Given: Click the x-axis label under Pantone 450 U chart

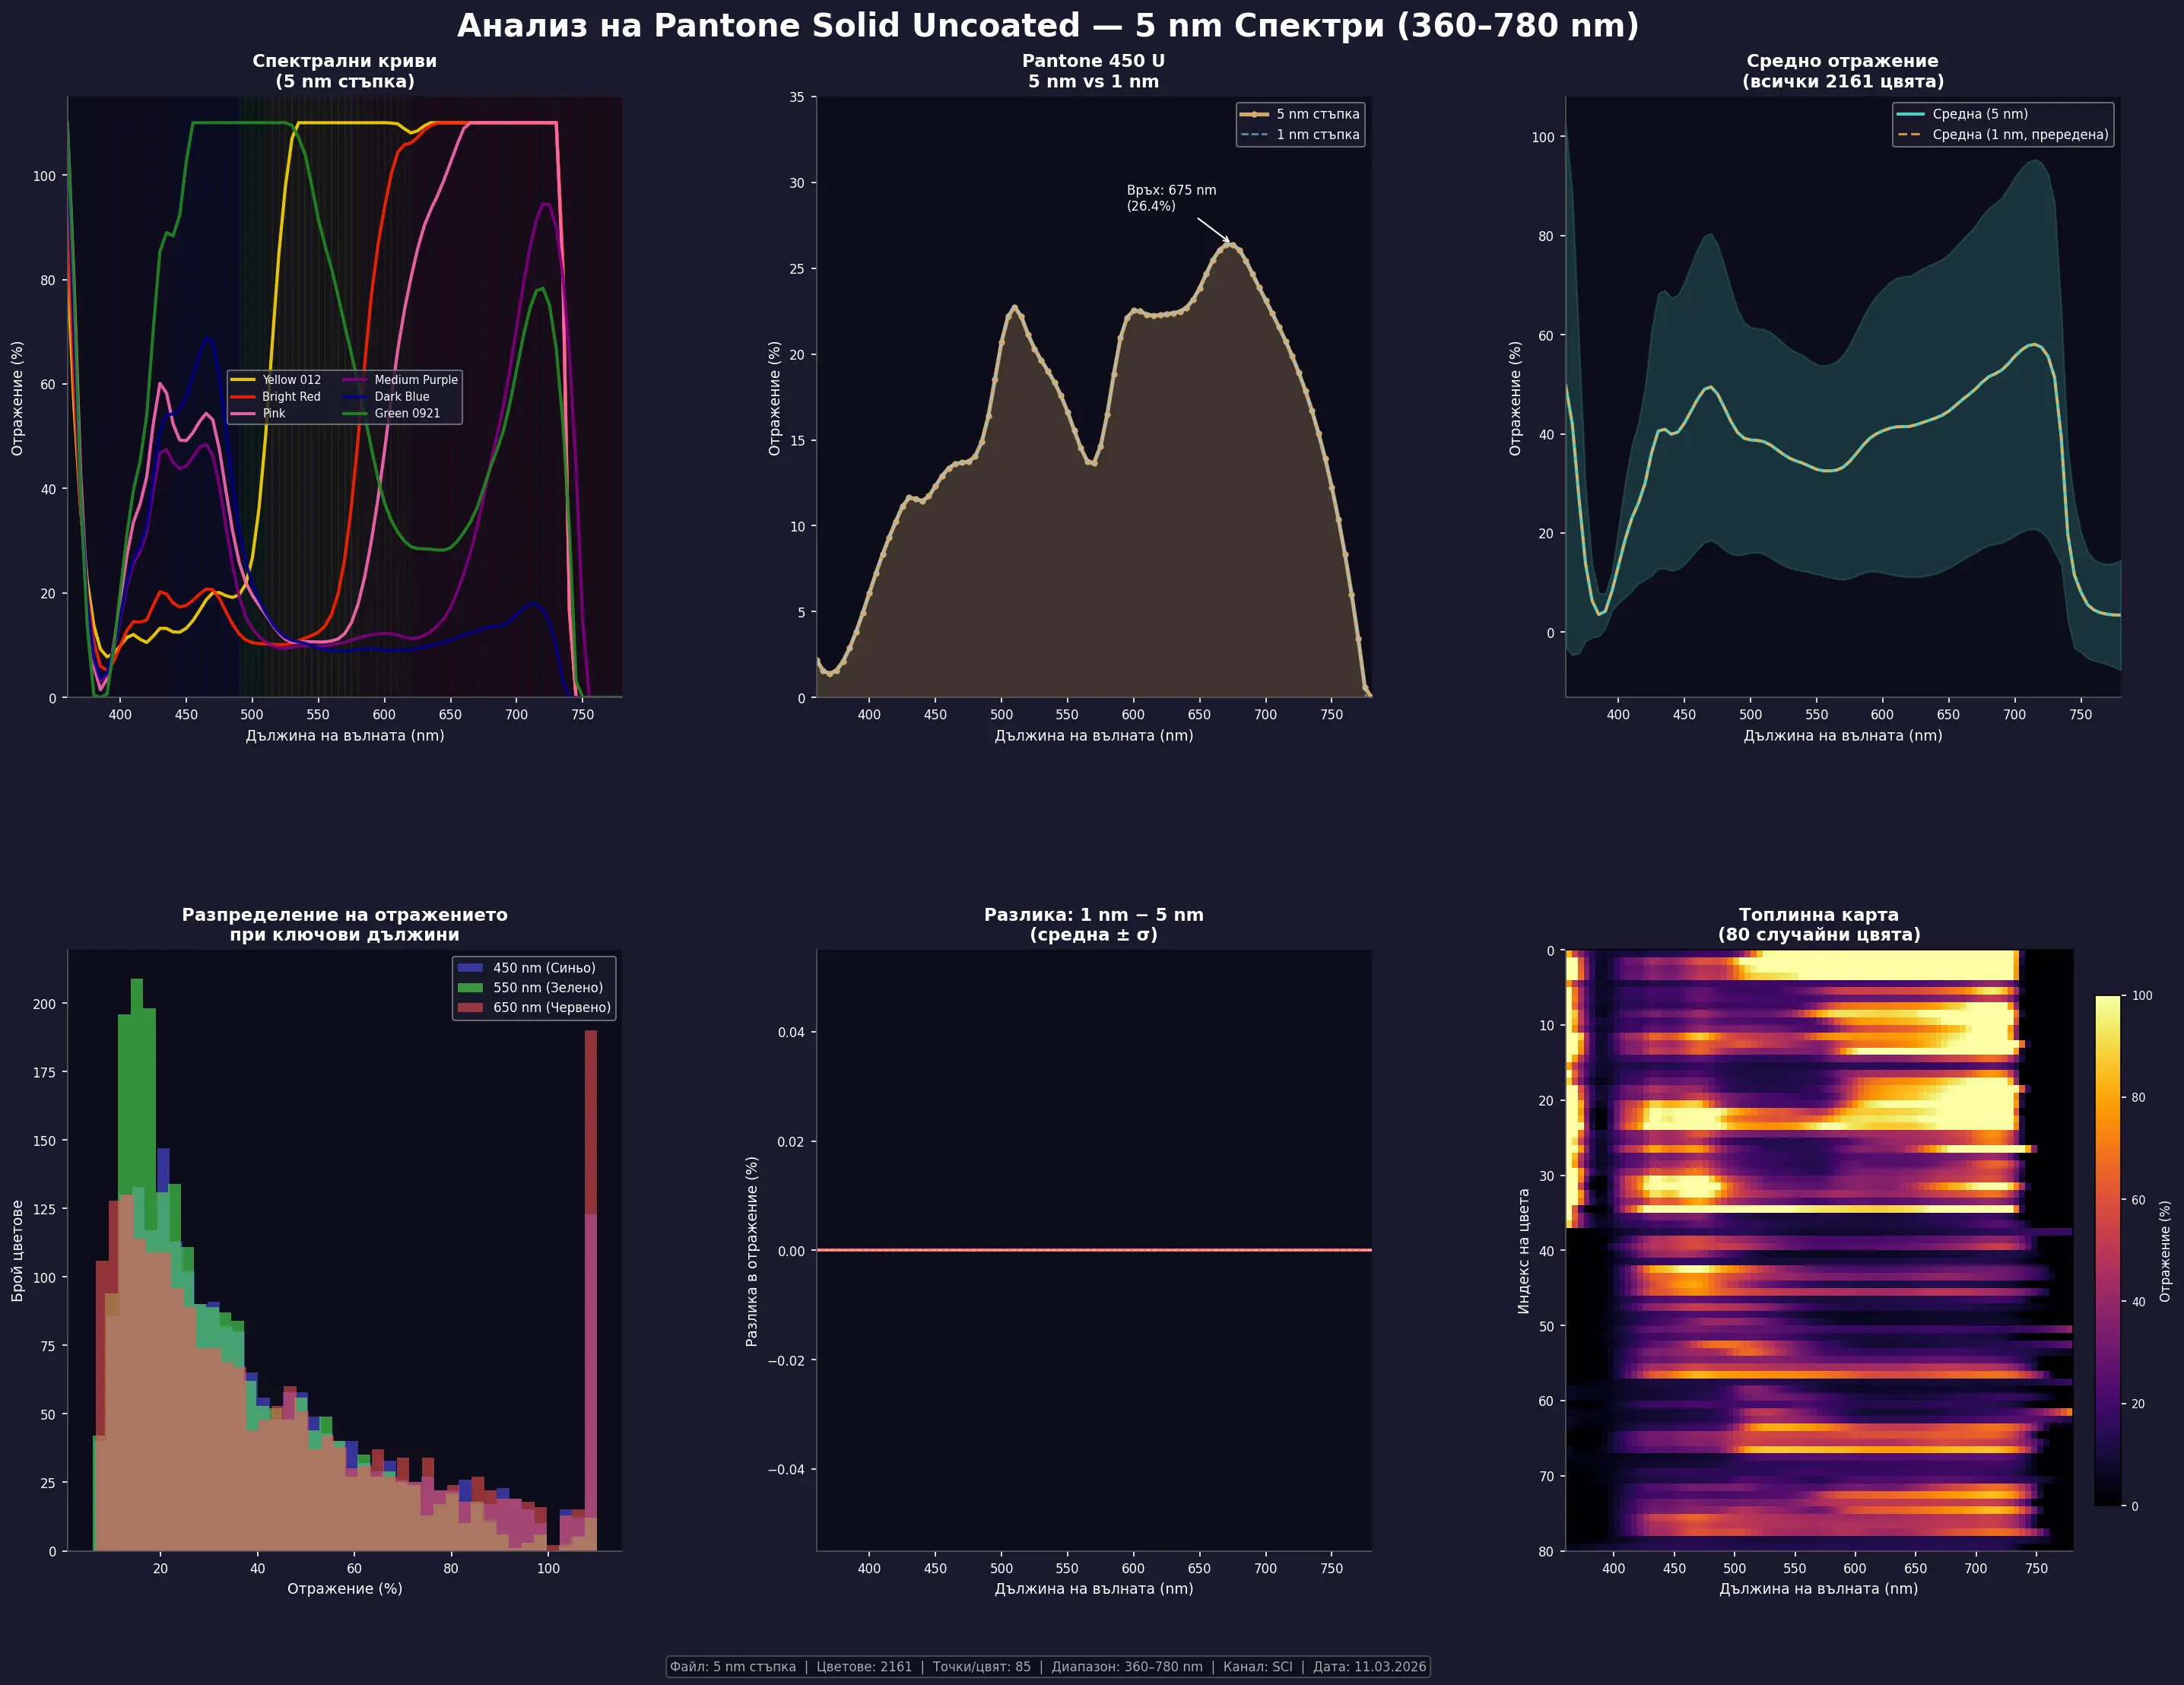Looking at the screenshot, I should click(1093, 735).
